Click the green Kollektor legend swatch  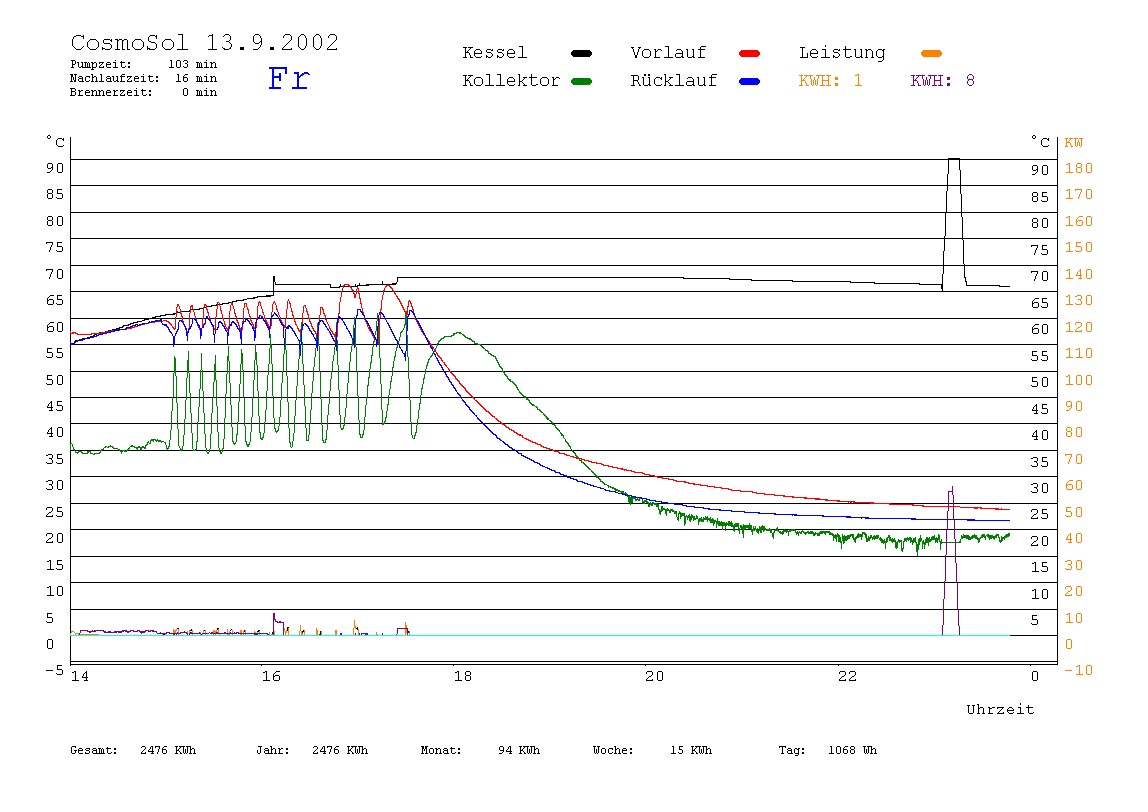[x=581, y=81]
